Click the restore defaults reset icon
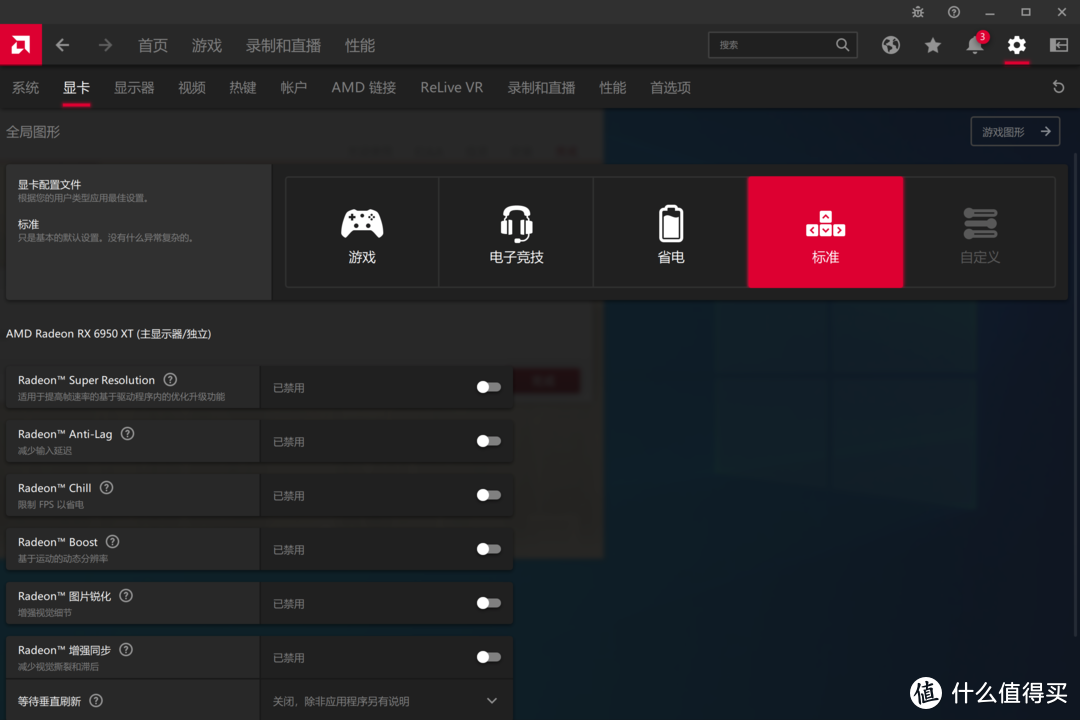This screenshot has width=1080, height=720. [1058, 87]
